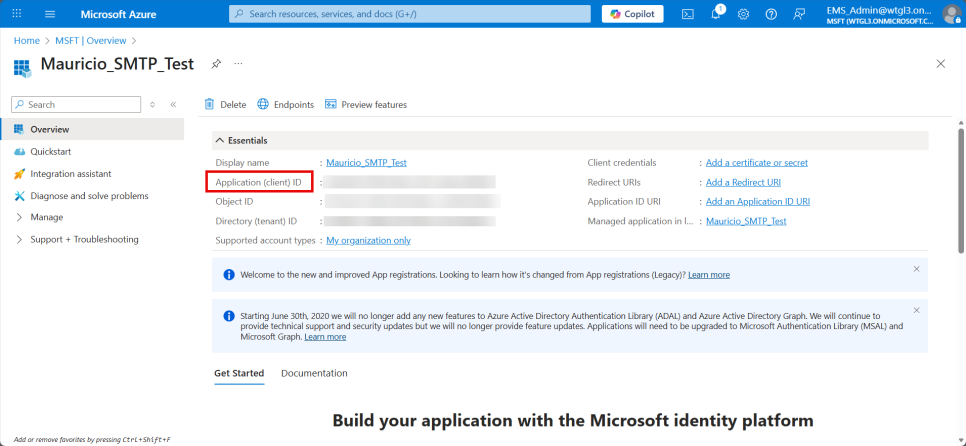The height and width of the screenshot is (446, 966).
Task: Open portal settings gear
Action: point(743,14)
